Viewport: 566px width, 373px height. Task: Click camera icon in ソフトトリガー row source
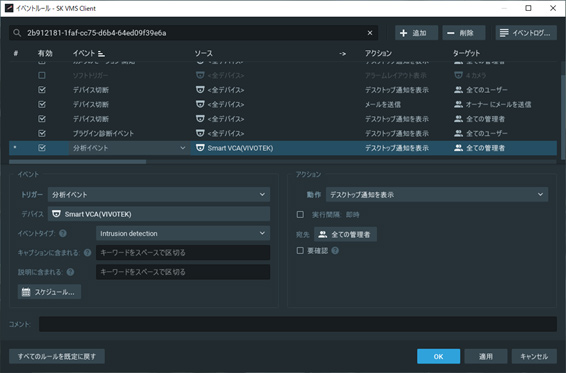tap(200, 75)
